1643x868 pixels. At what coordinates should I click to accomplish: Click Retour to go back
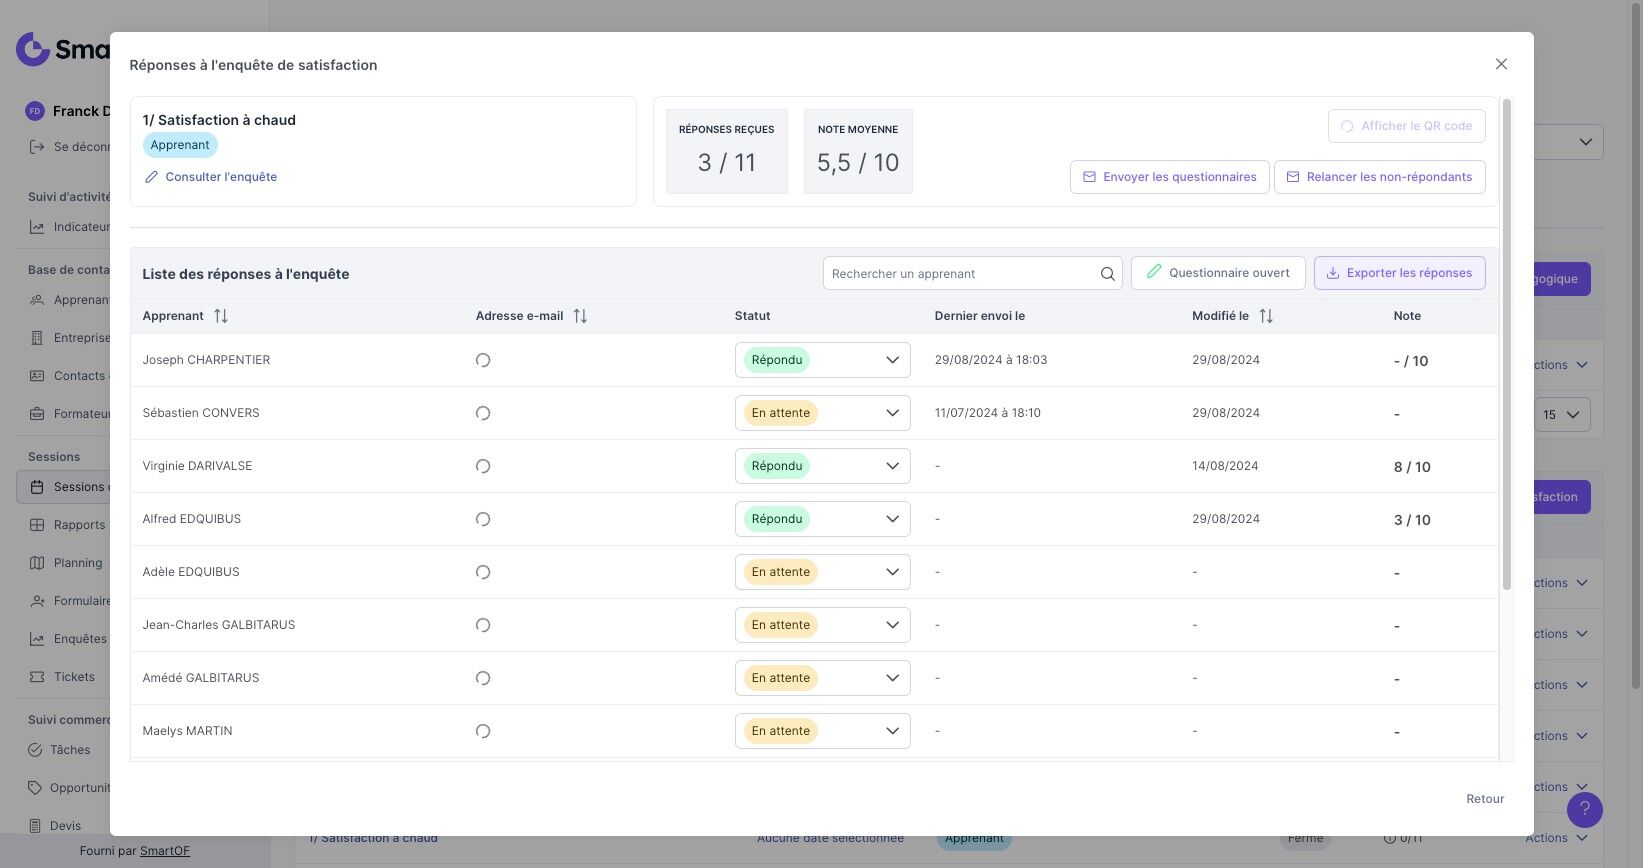1485,799
